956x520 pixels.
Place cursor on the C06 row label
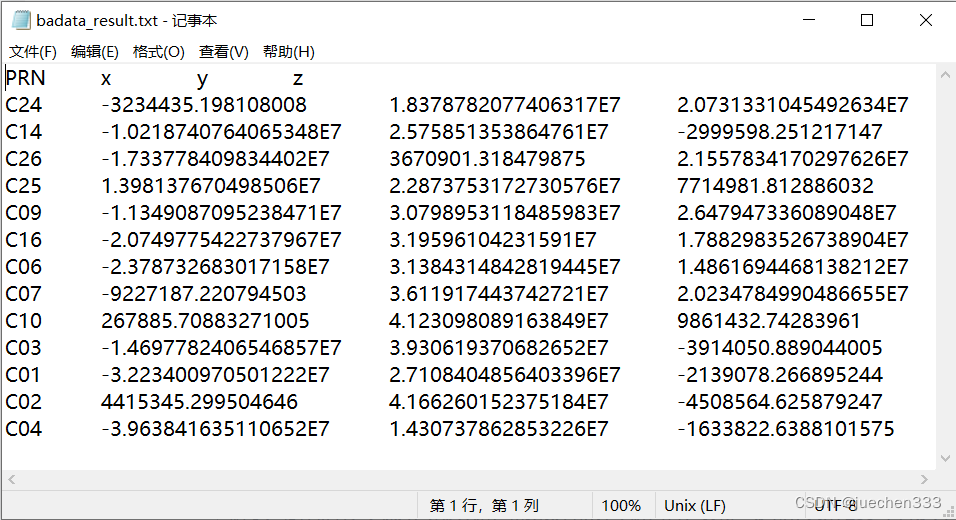pyautogui.click(x=24, y=266)
